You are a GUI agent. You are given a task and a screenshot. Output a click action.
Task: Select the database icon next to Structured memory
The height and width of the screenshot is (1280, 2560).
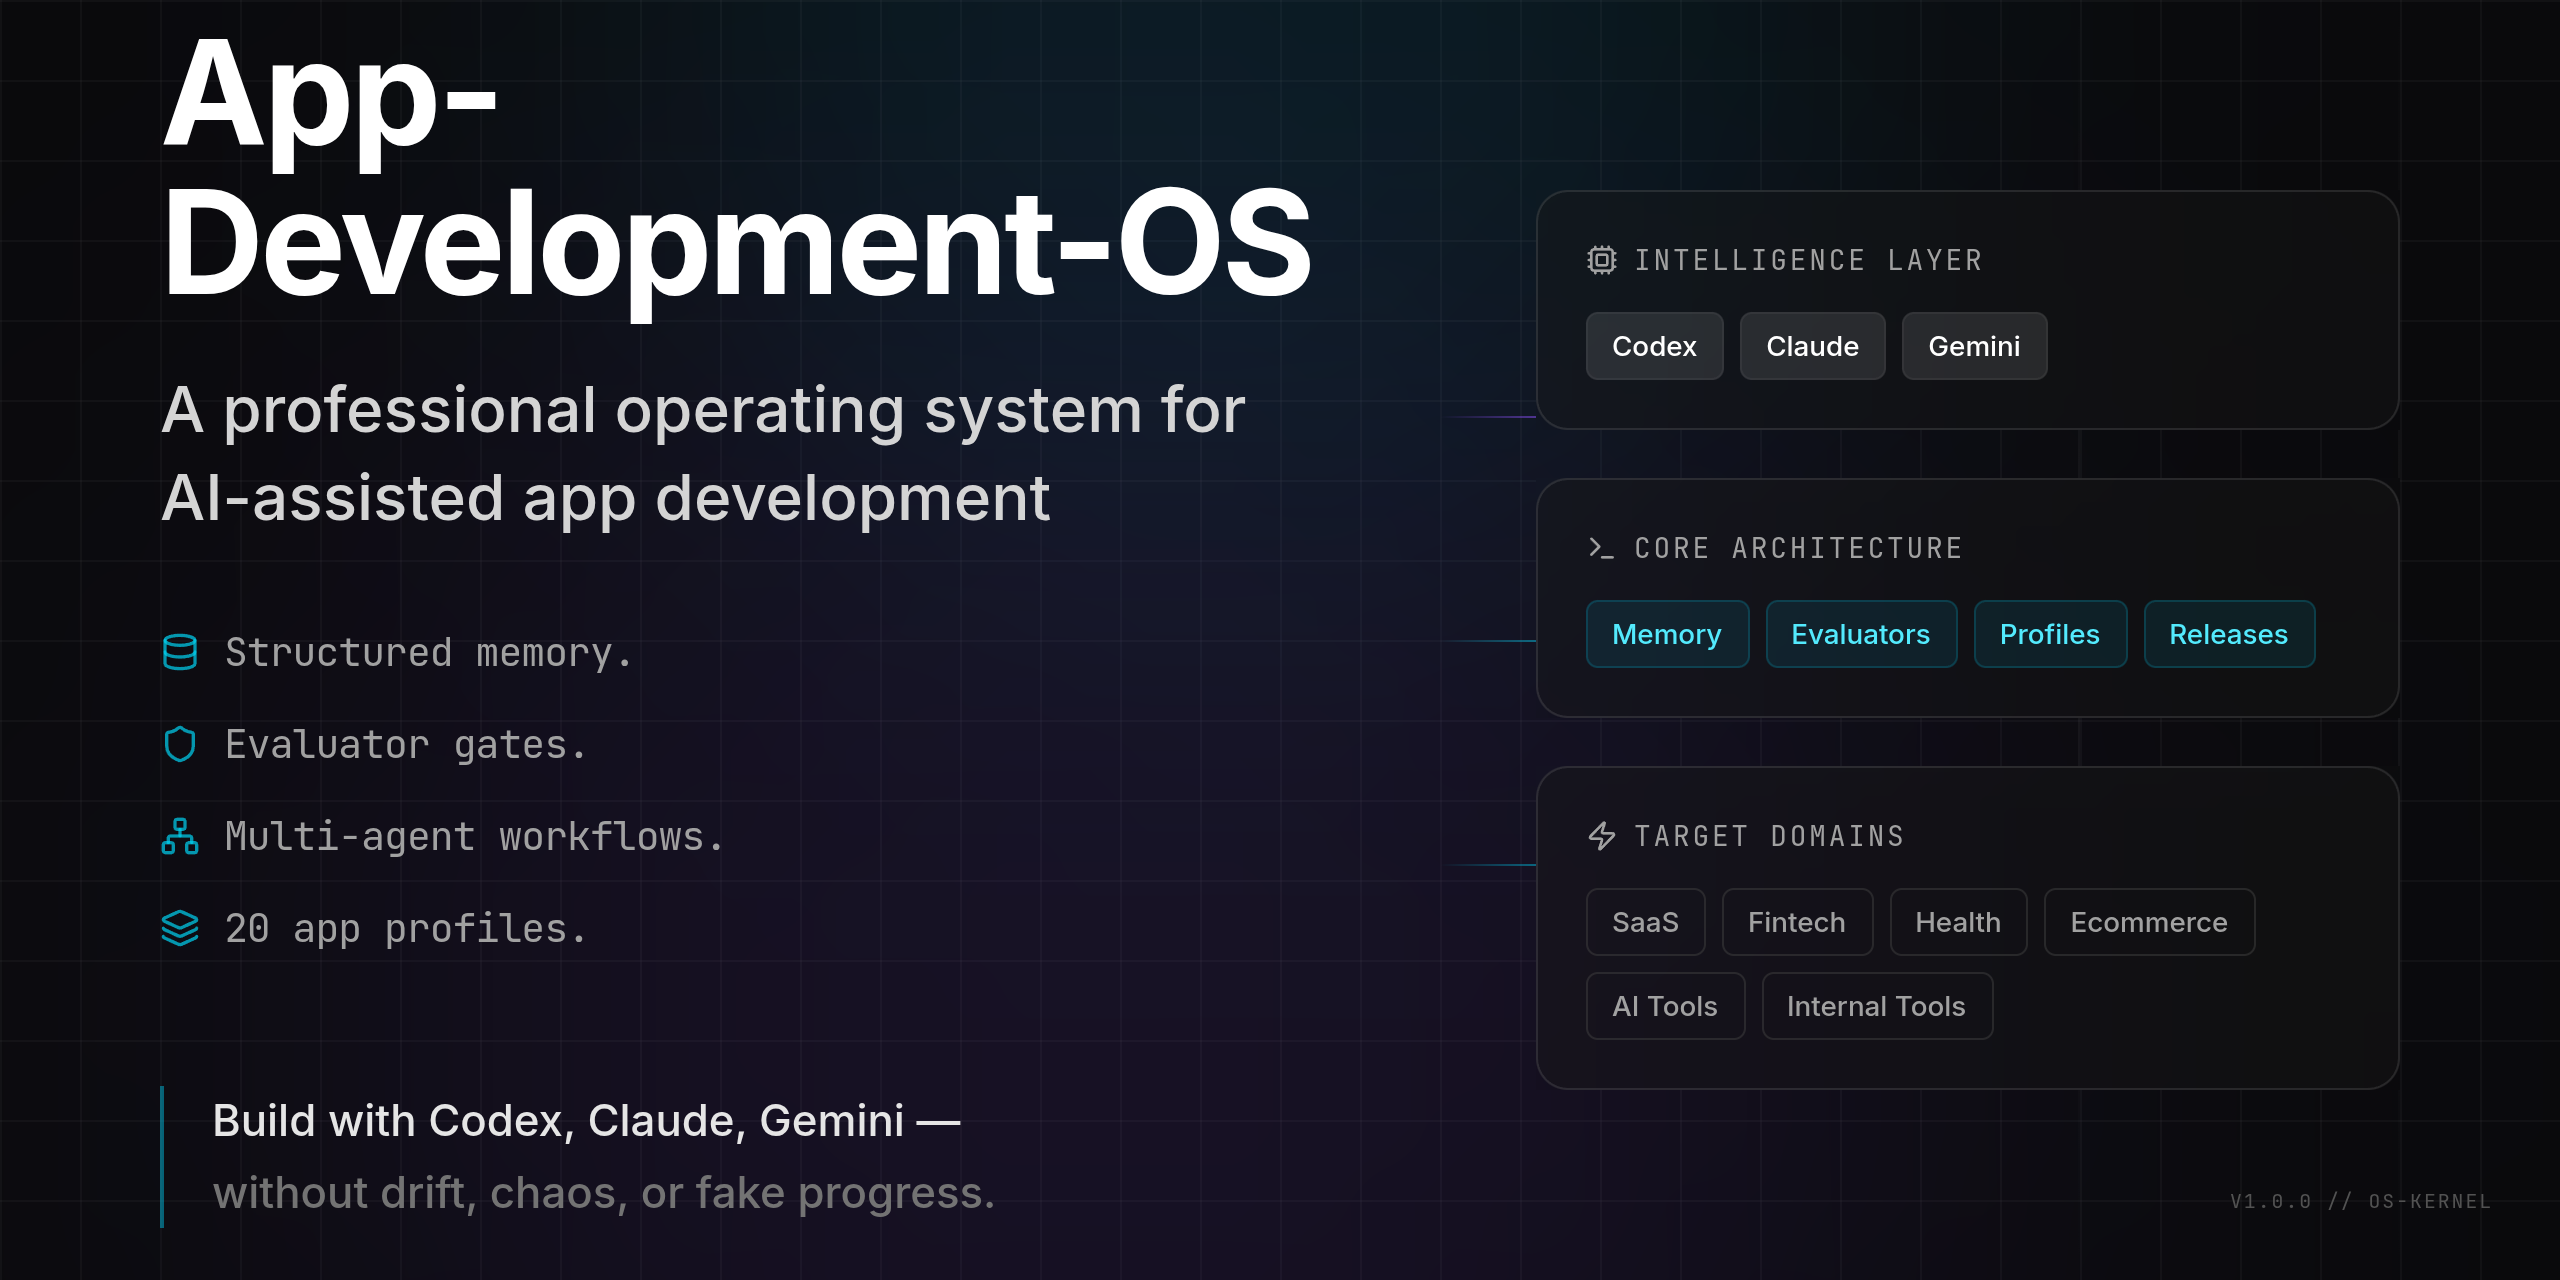(x=180, y=652)
